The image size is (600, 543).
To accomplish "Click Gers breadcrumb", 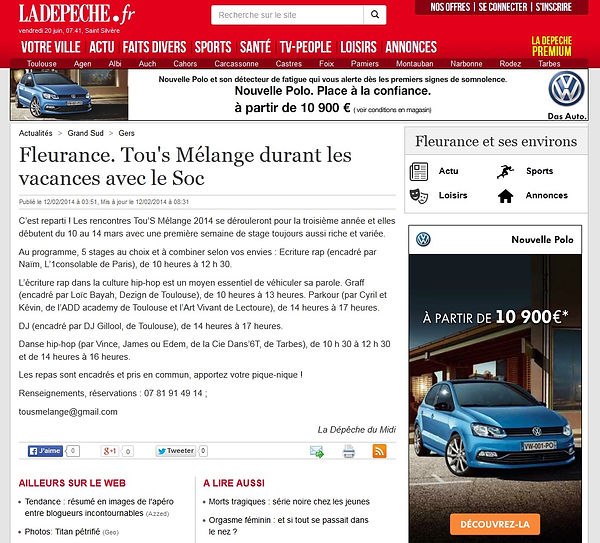I will 126,133.
